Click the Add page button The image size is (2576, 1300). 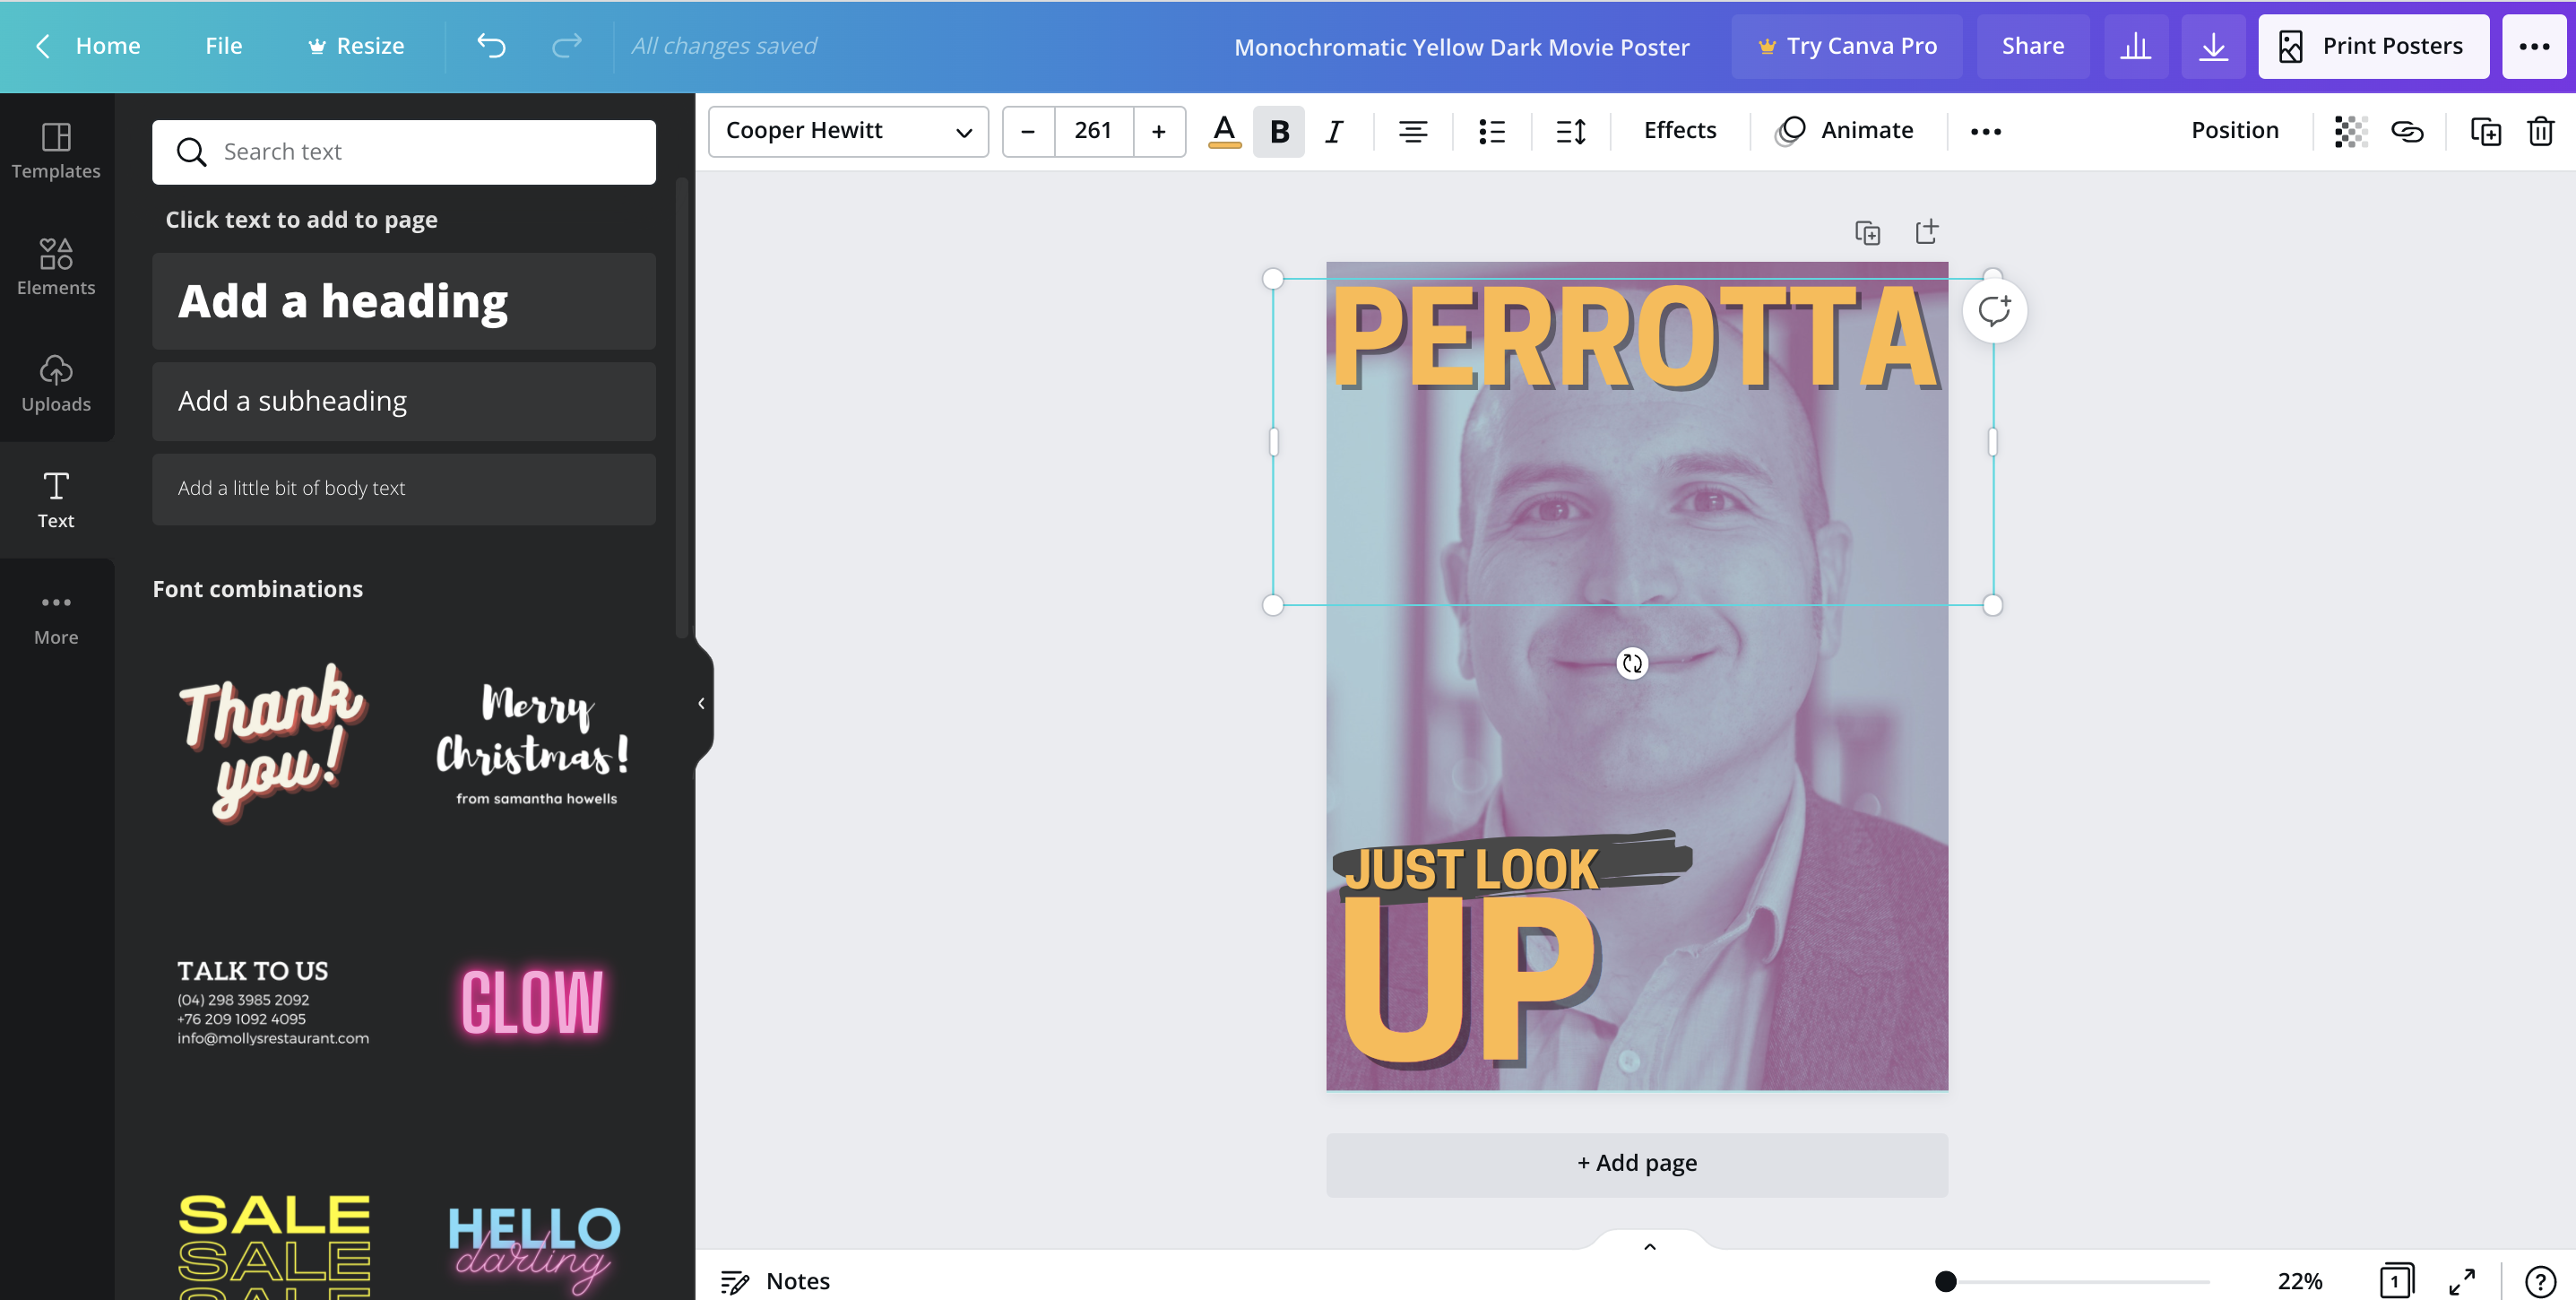click(x=1636, y=1163)
